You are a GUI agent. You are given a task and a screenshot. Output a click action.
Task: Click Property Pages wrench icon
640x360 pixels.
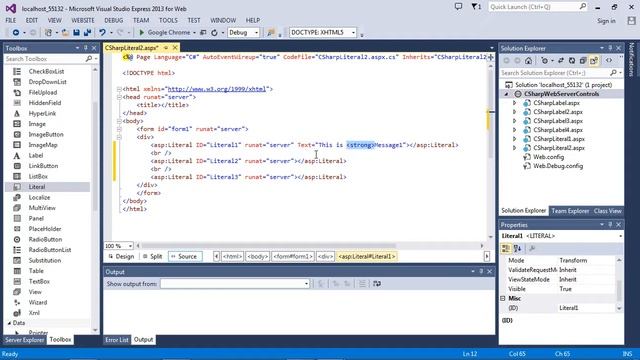[x=532, y=248]
